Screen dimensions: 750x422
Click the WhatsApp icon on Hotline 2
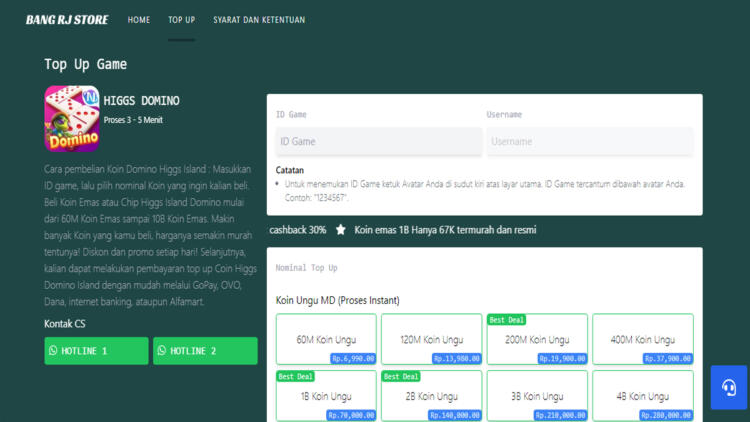tap(162, 351)
